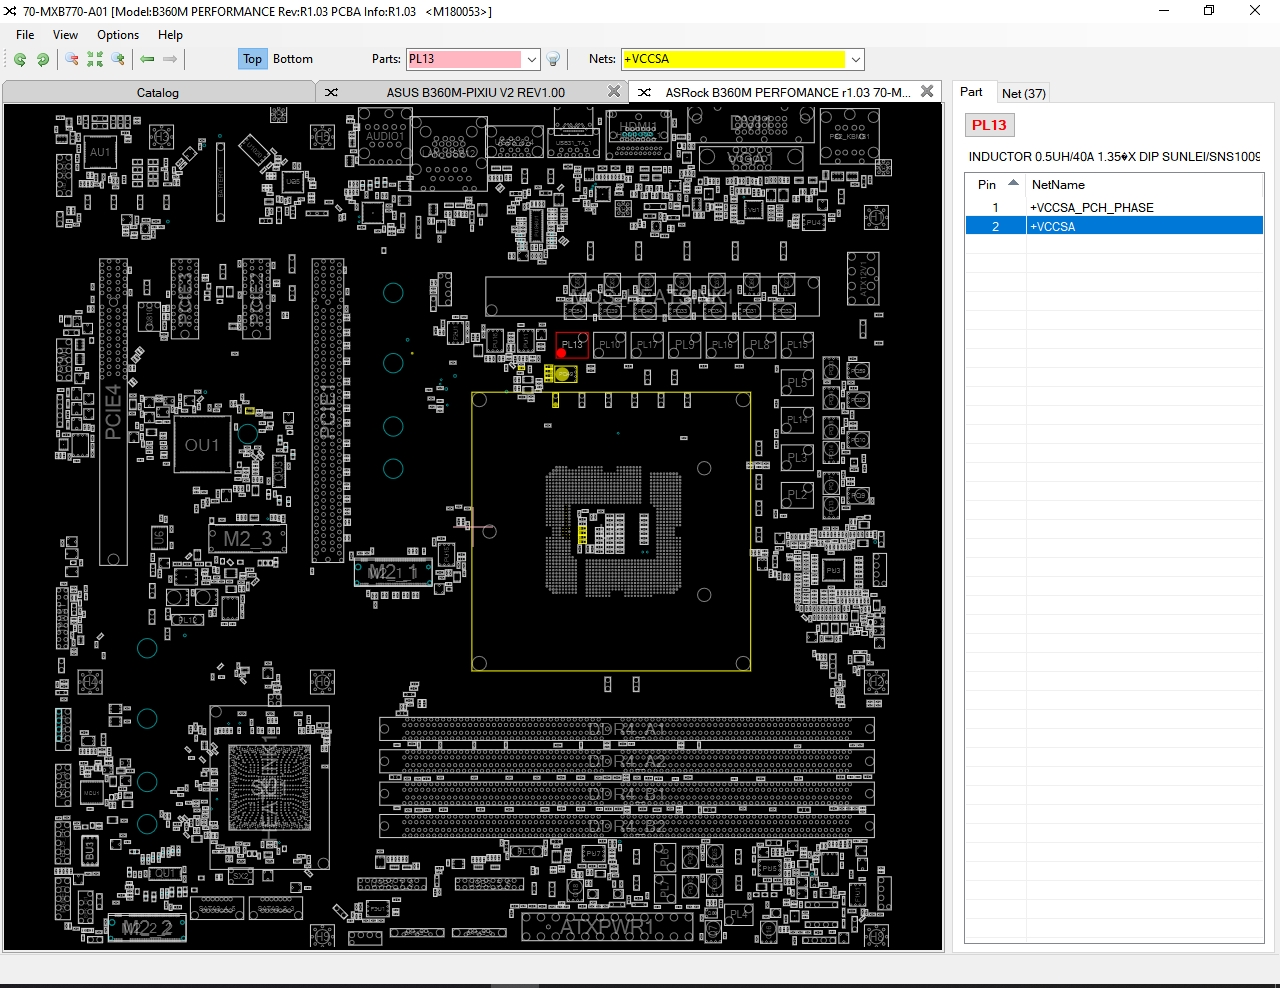Switch to the Catalog tab
This screenshot has width=1280, height=988.
click(x=158, y=92)
